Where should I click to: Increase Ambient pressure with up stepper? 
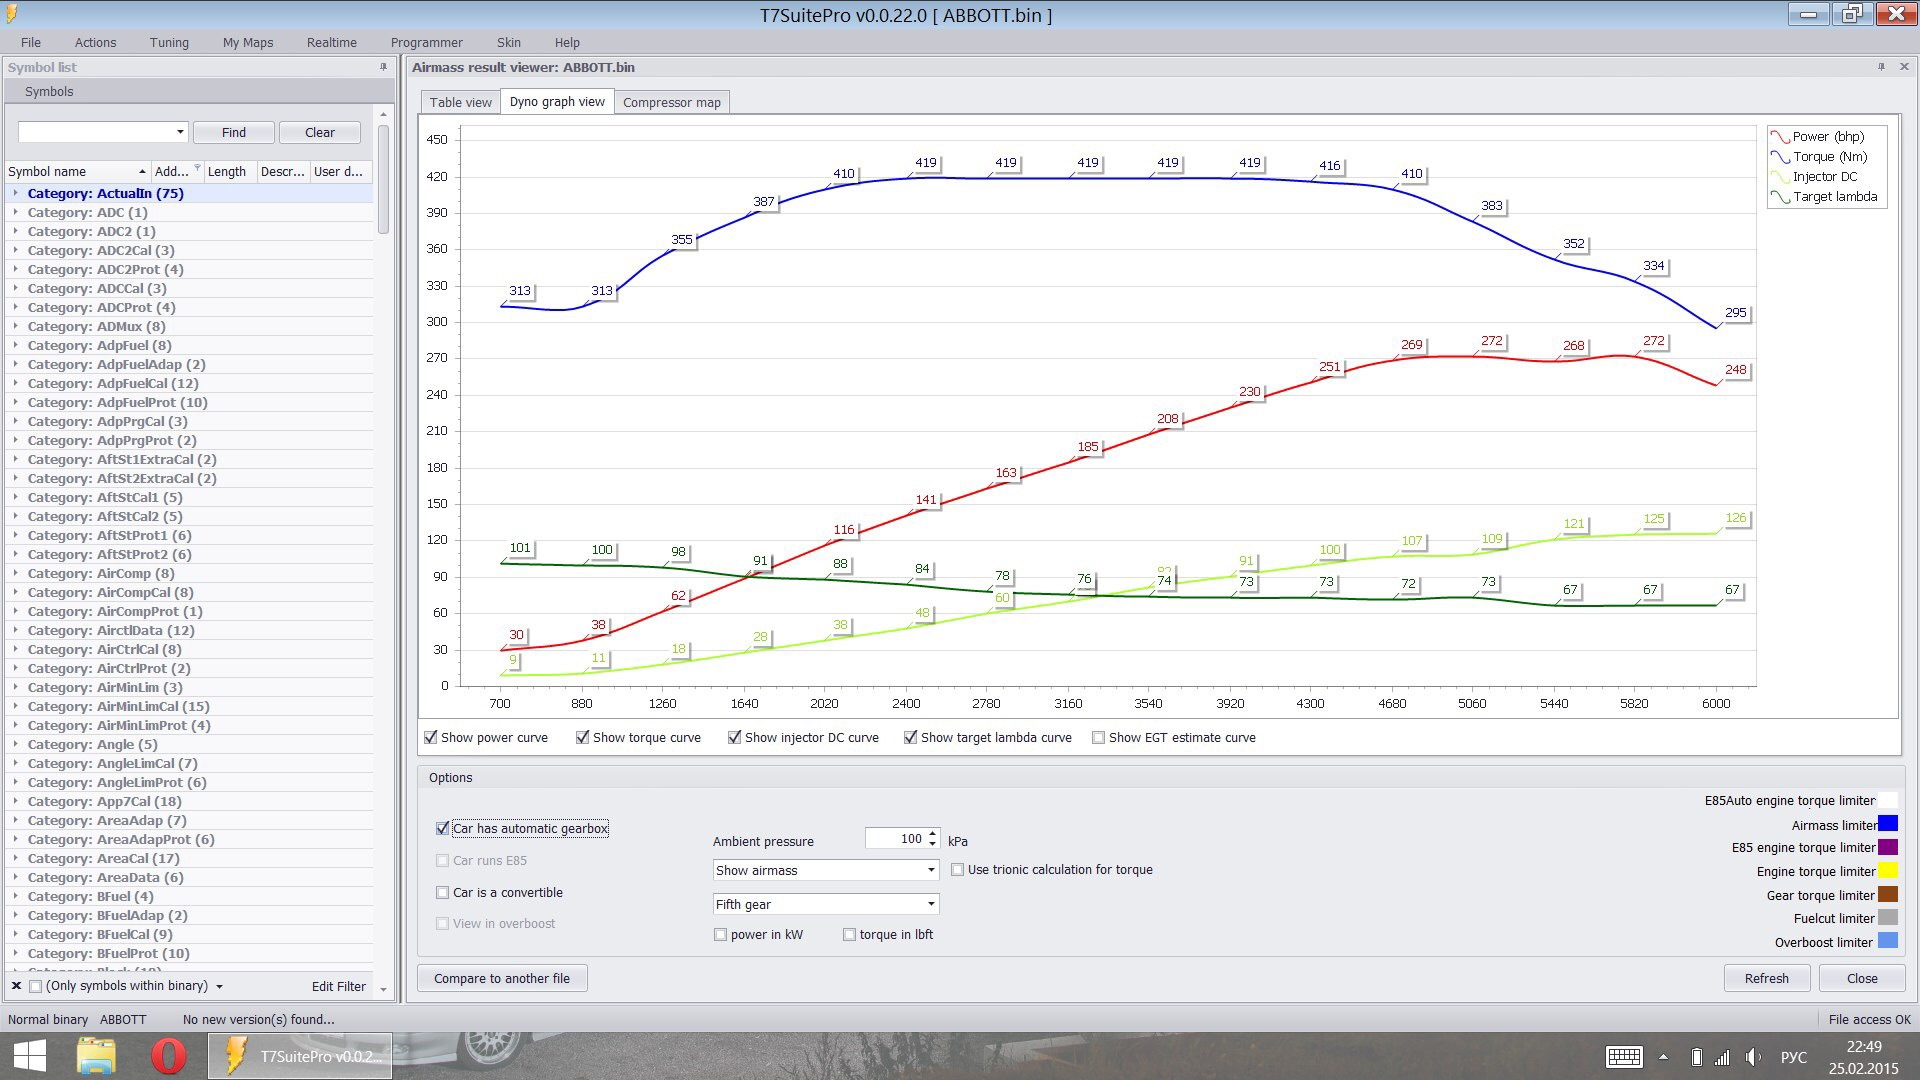pyautogui.click(x=932, y=833)
